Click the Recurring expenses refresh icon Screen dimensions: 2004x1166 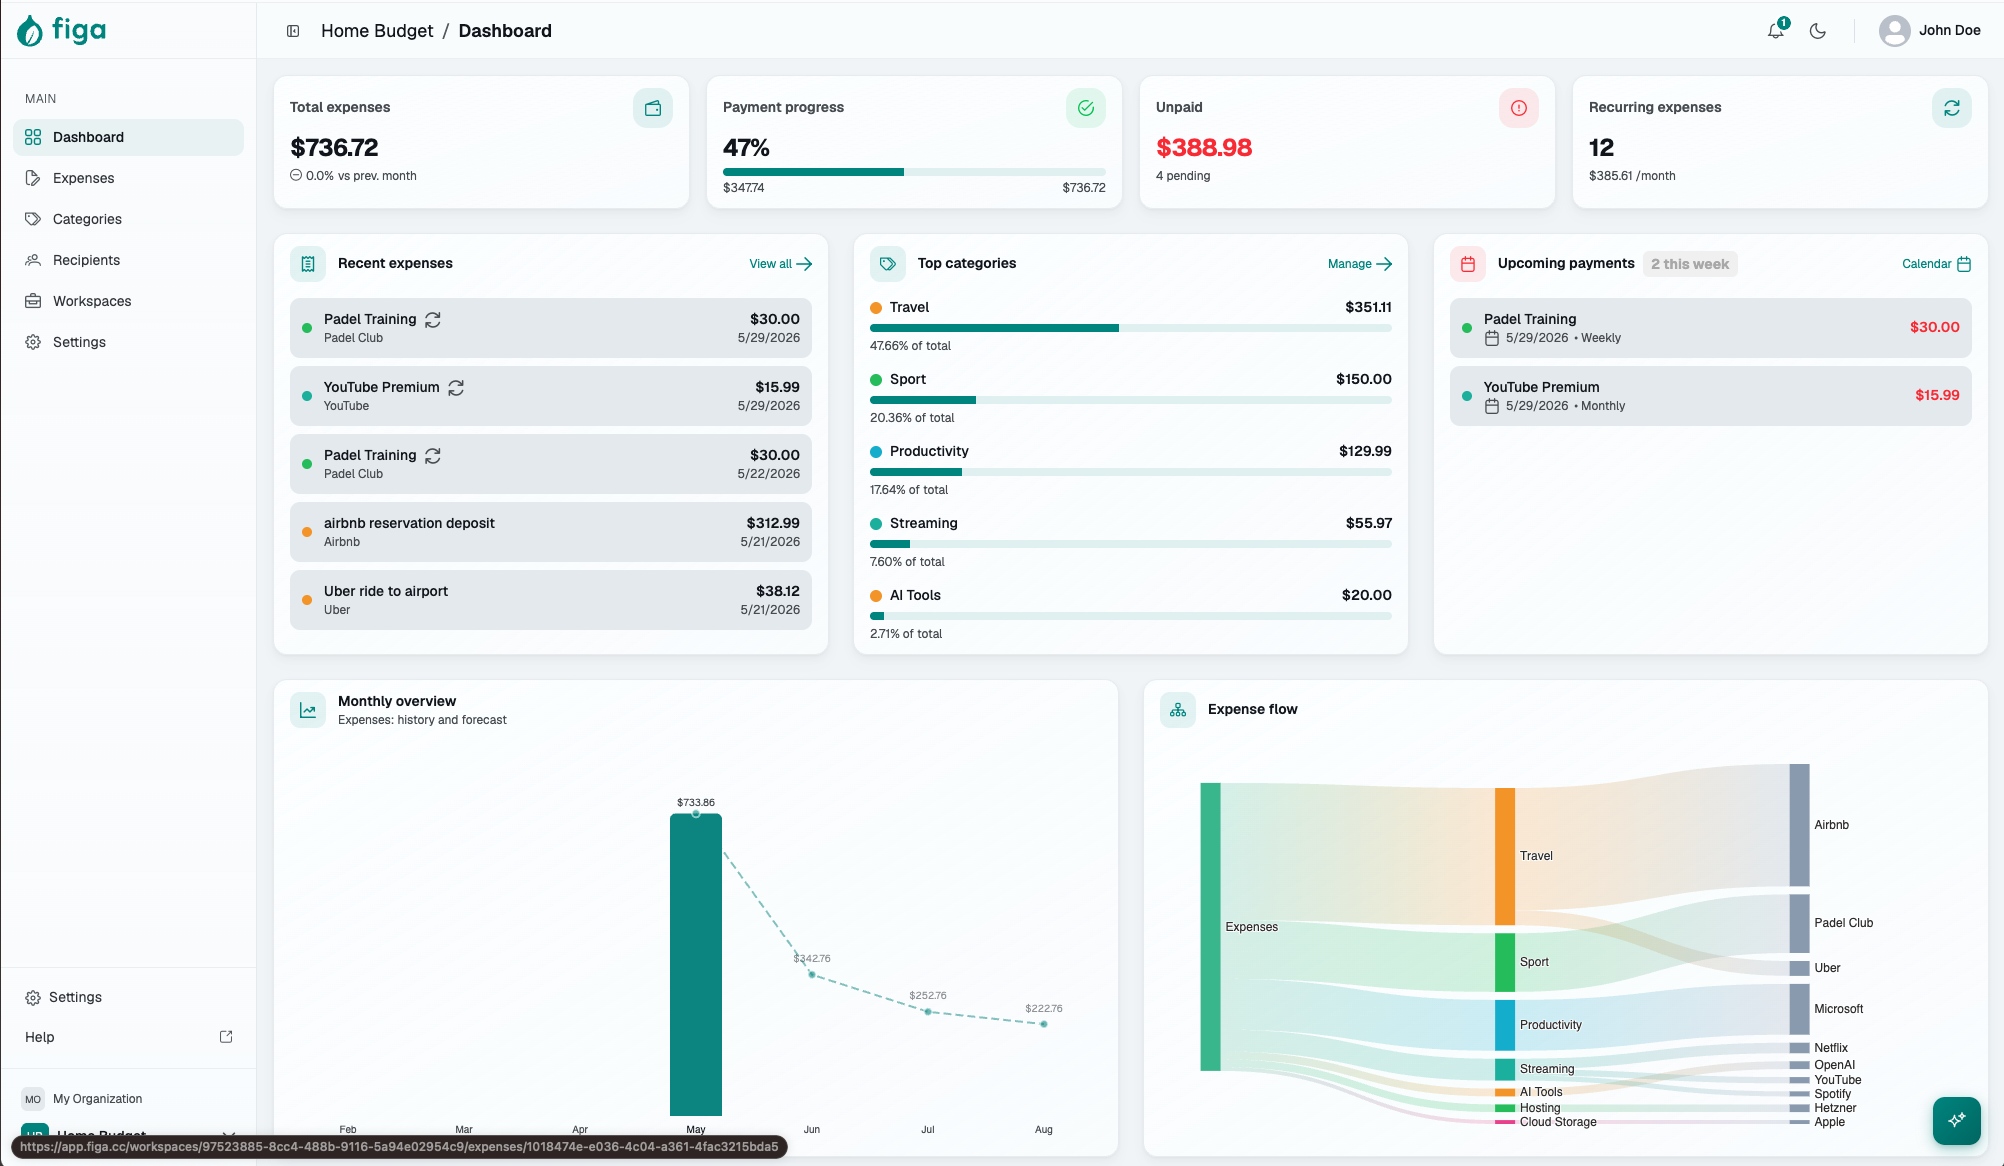pos(1952,108)
